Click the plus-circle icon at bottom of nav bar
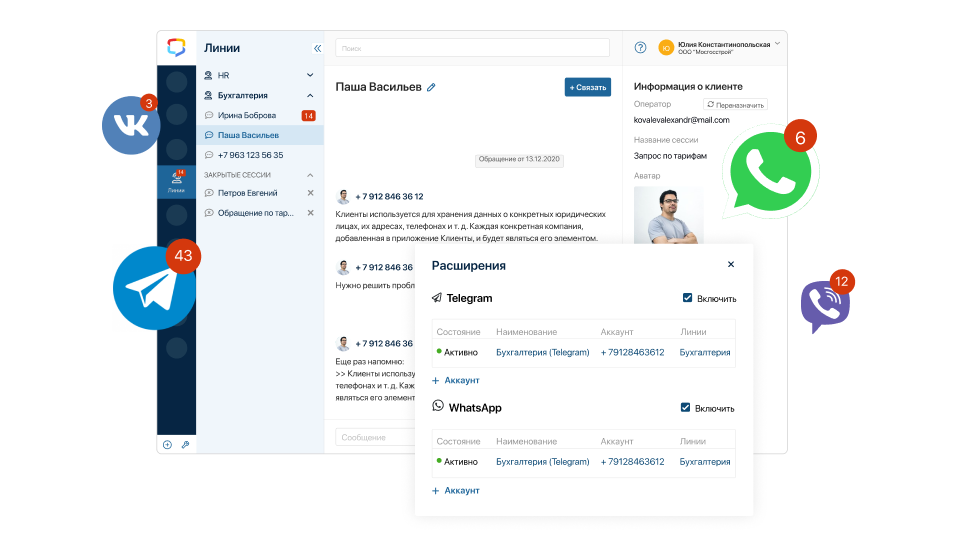Image resolution: width=960 pixels, height=546 pixels. tap(167, 444)
